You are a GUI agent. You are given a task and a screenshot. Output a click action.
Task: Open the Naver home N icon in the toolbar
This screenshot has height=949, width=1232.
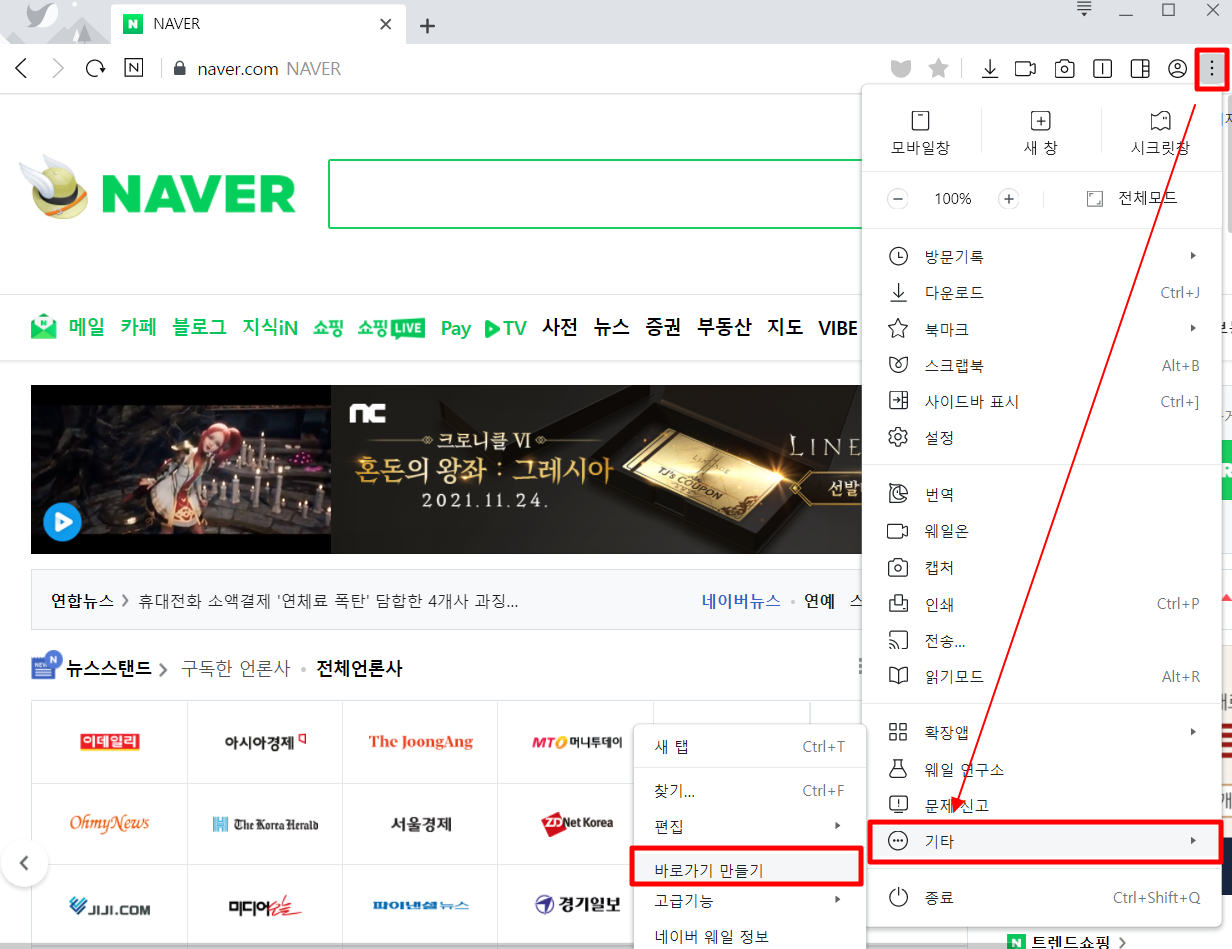click(x=133, y=69)
